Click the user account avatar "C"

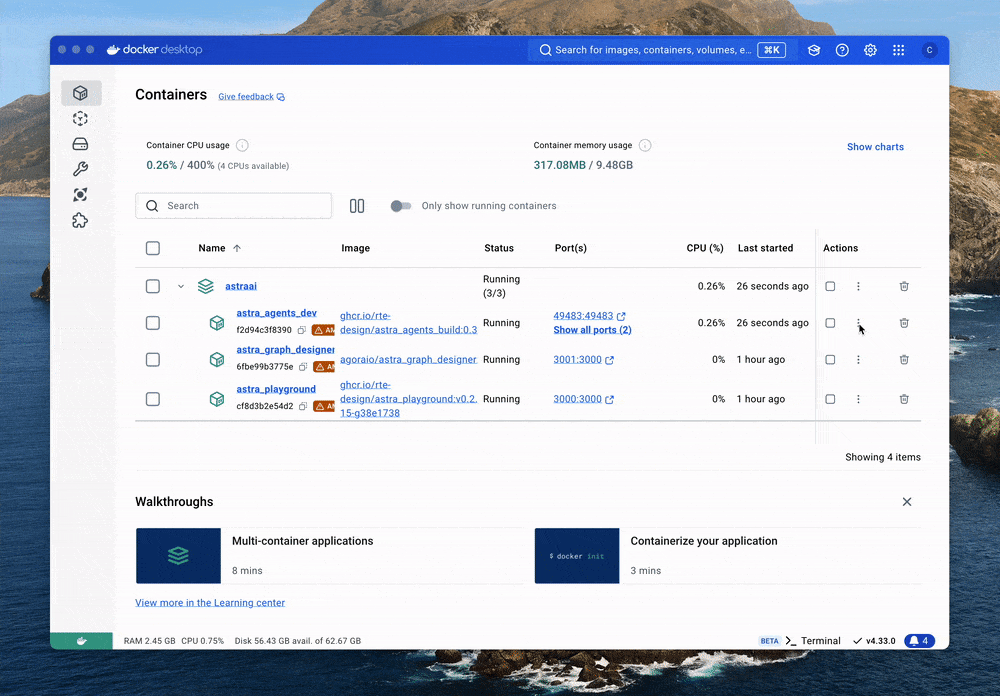(x=930, y=50)
